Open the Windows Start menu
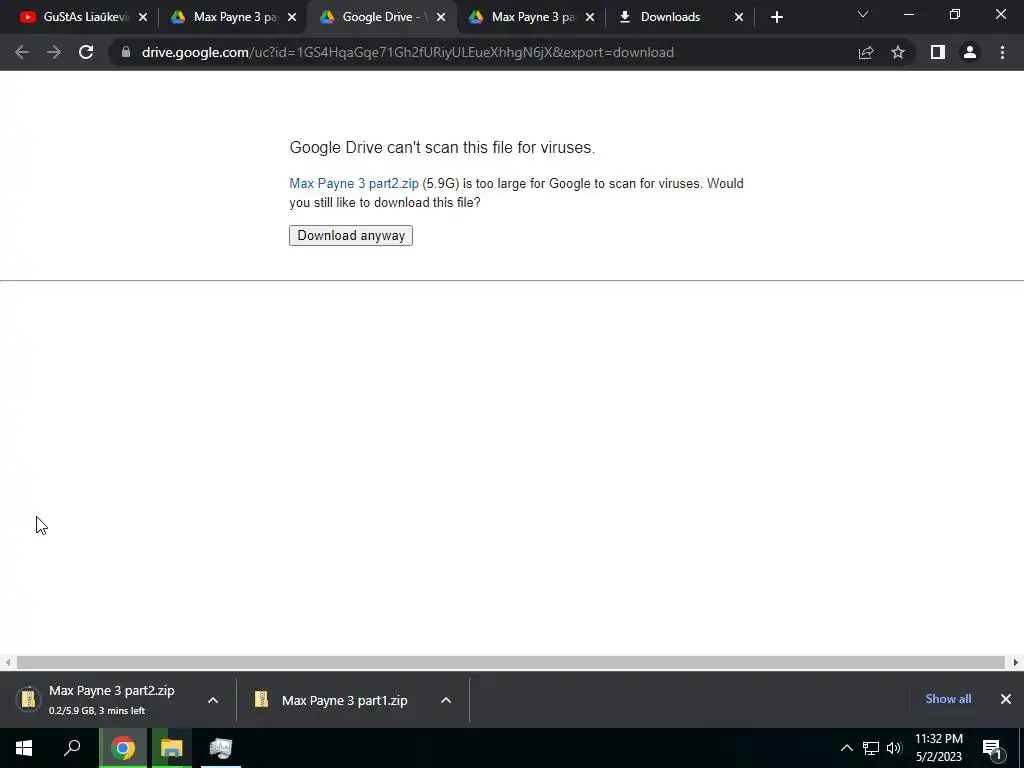The height and width of the screenshot is (768, 1024). click(24, 748)
